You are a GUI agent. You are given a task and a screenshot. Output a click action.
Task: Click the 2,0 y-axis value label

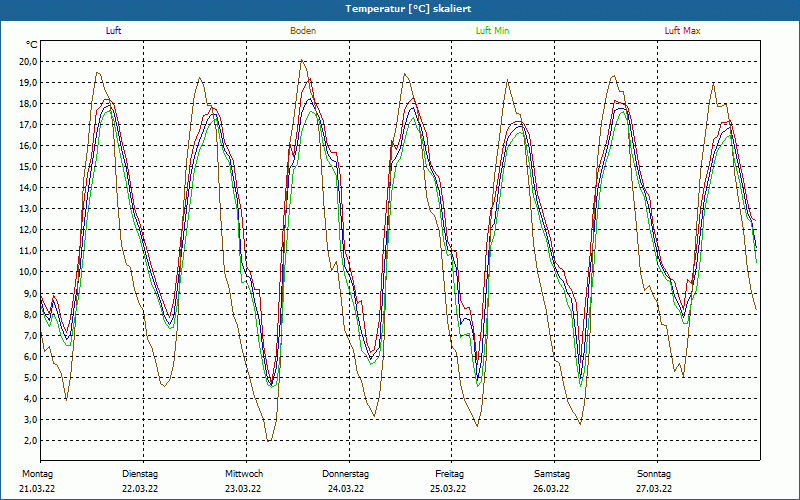coord(31,440)
